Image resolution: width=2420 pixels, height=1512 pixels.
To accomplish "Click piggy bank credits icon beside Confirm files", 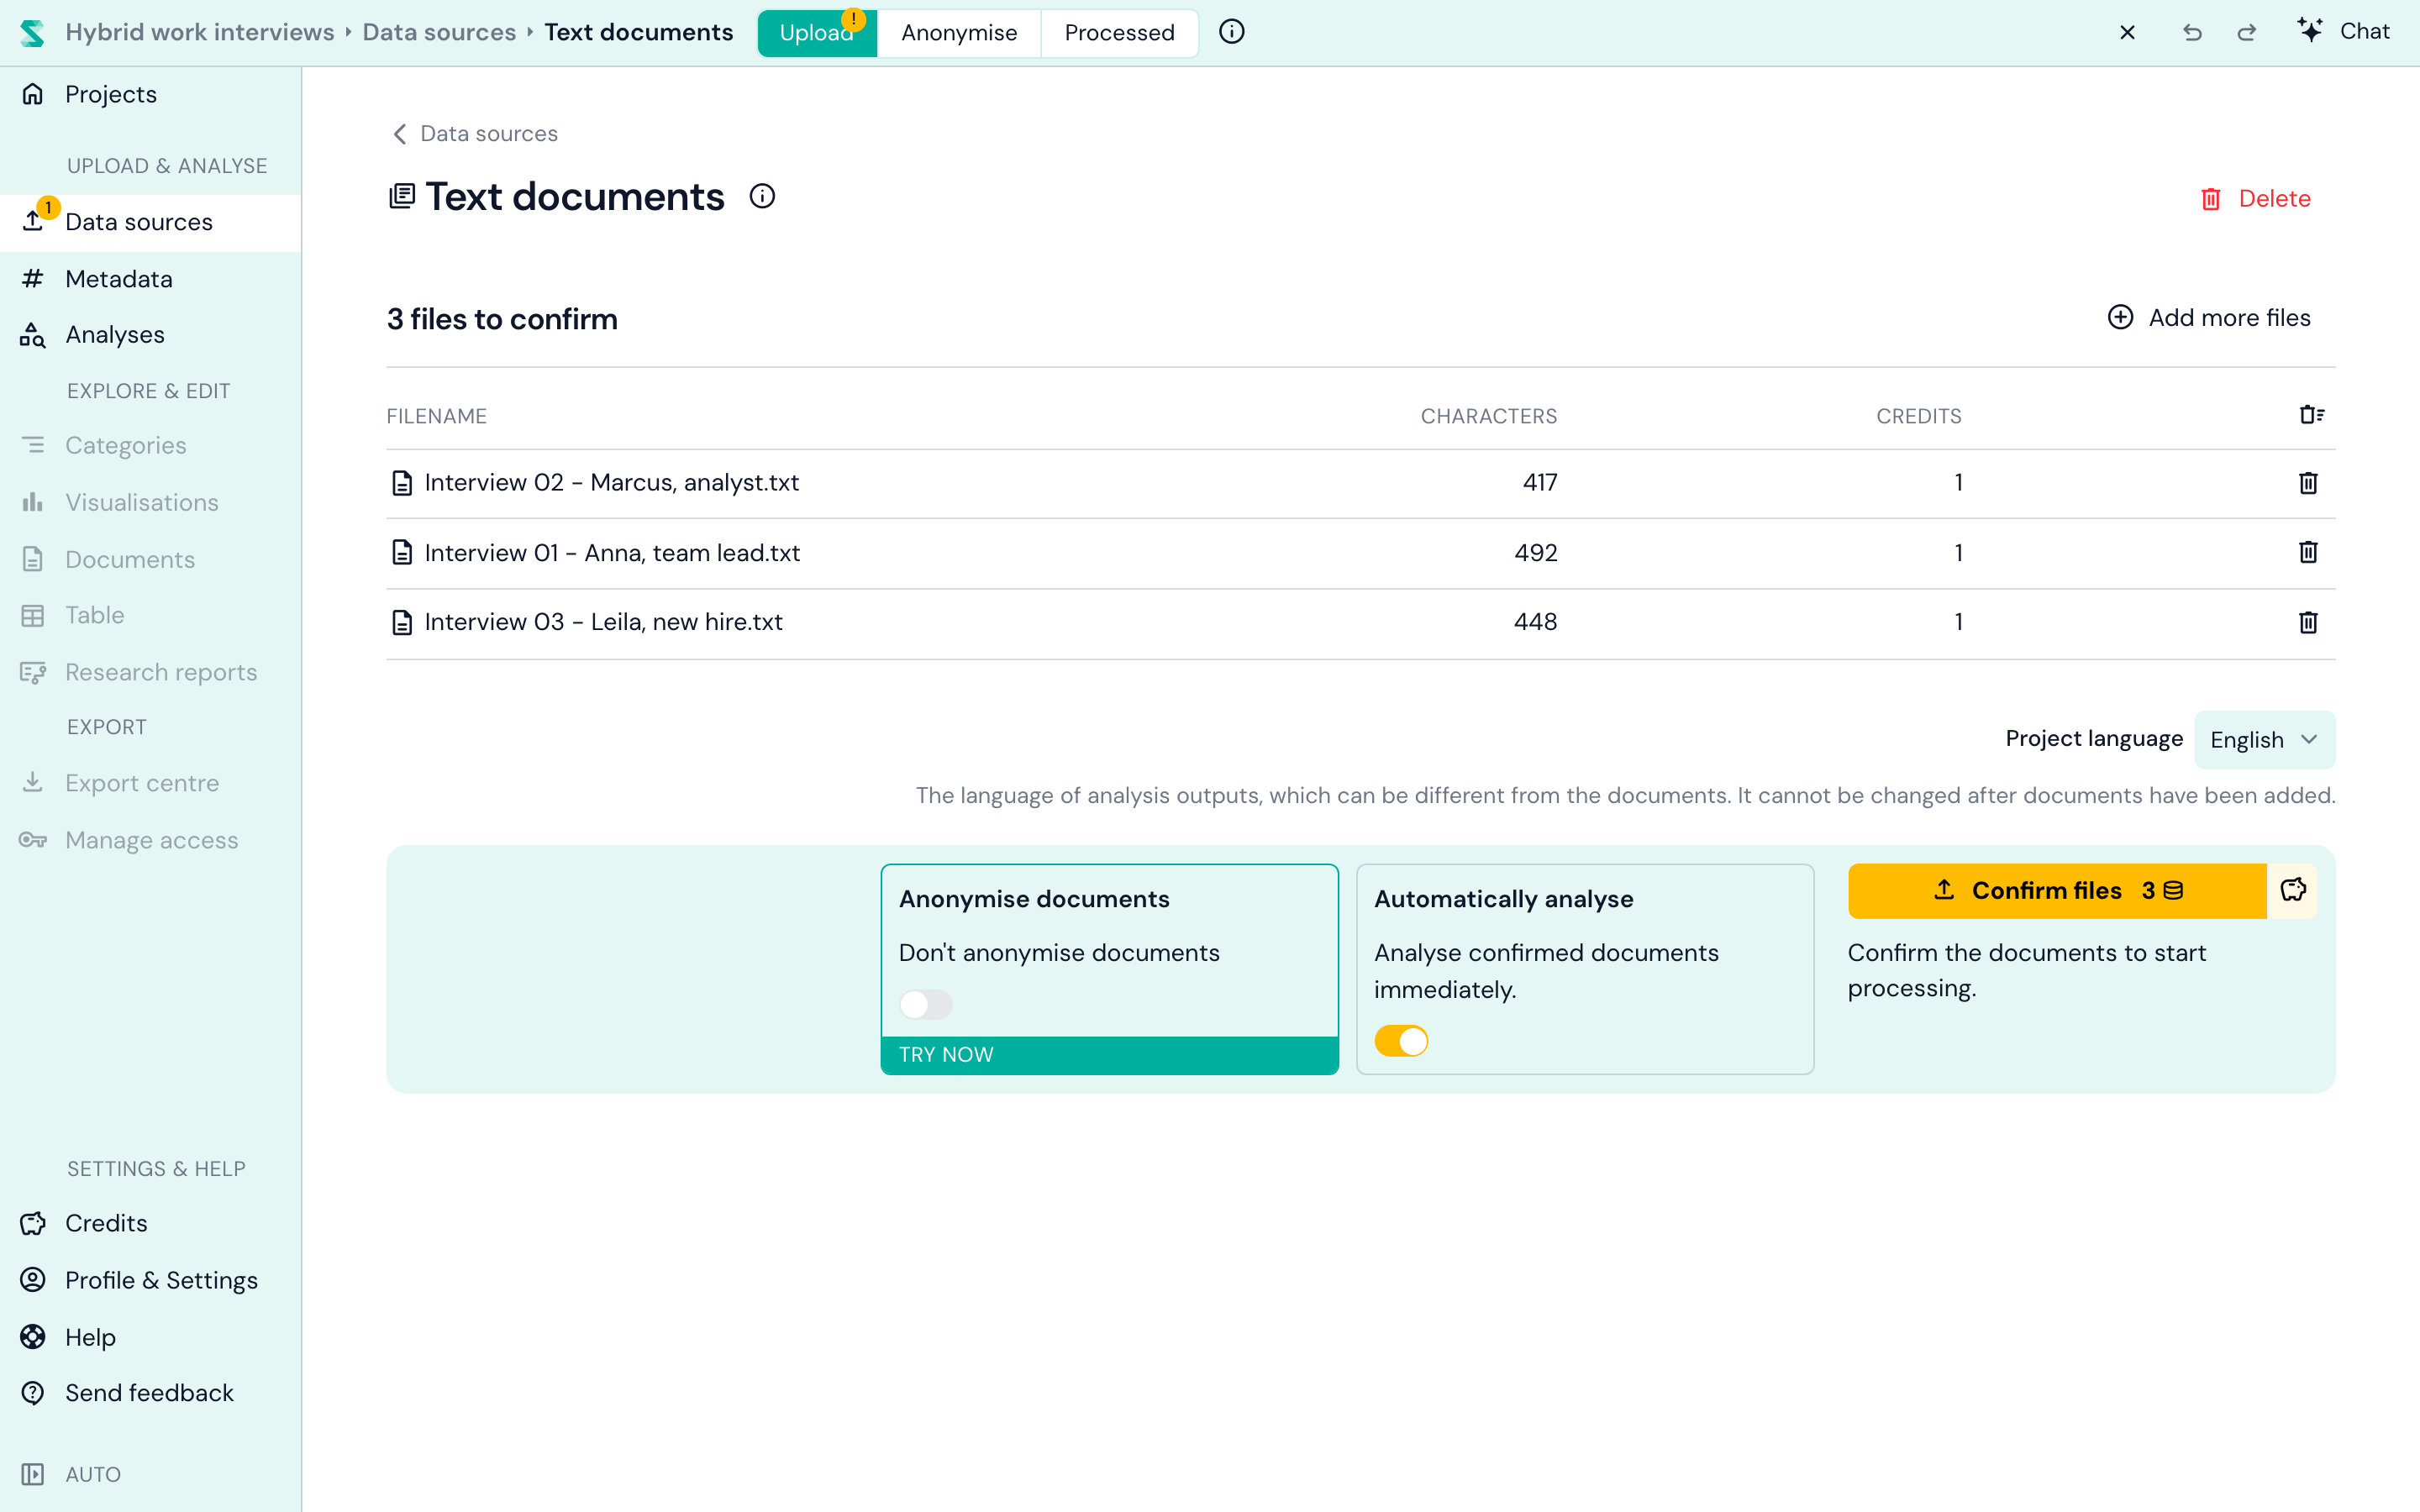I will (2293, 890).
